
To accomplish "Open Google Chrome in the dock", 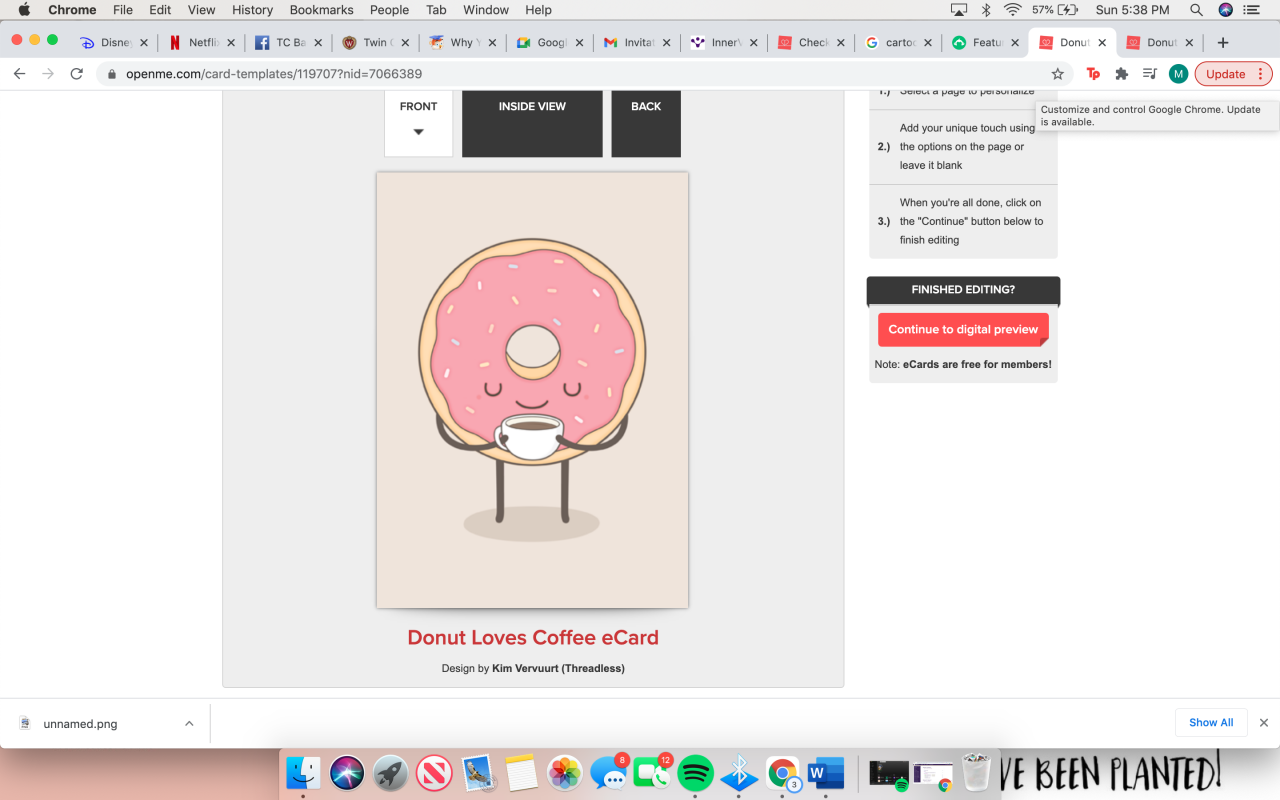I will coord(783,773).
